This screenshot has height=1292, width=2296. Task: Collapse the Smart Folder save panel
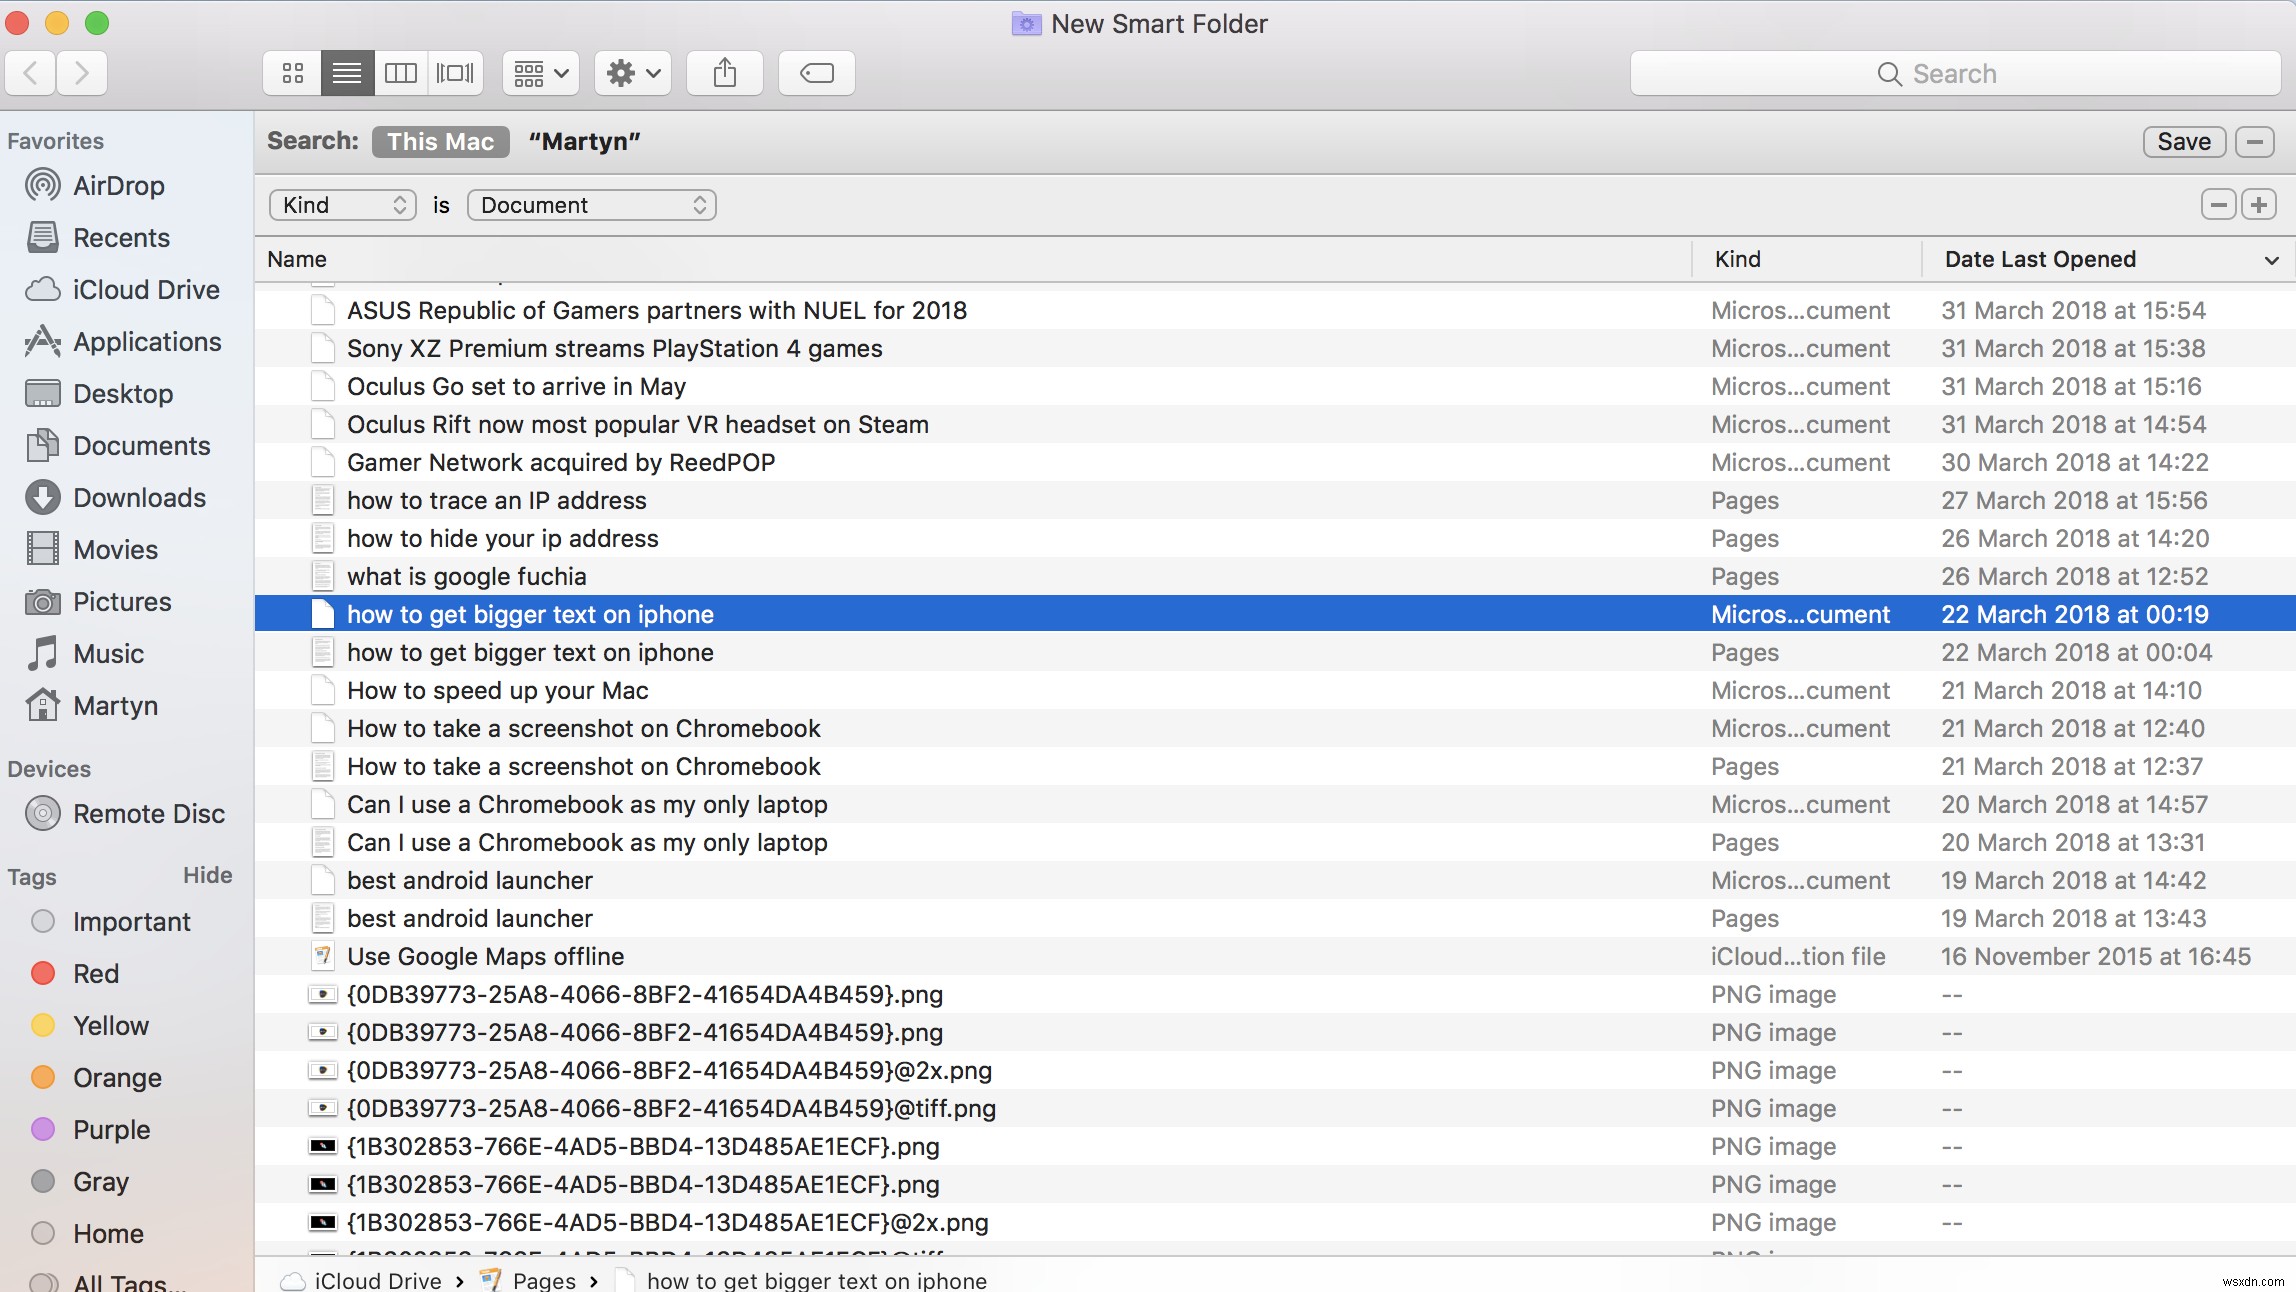[x=2257, y=142]
